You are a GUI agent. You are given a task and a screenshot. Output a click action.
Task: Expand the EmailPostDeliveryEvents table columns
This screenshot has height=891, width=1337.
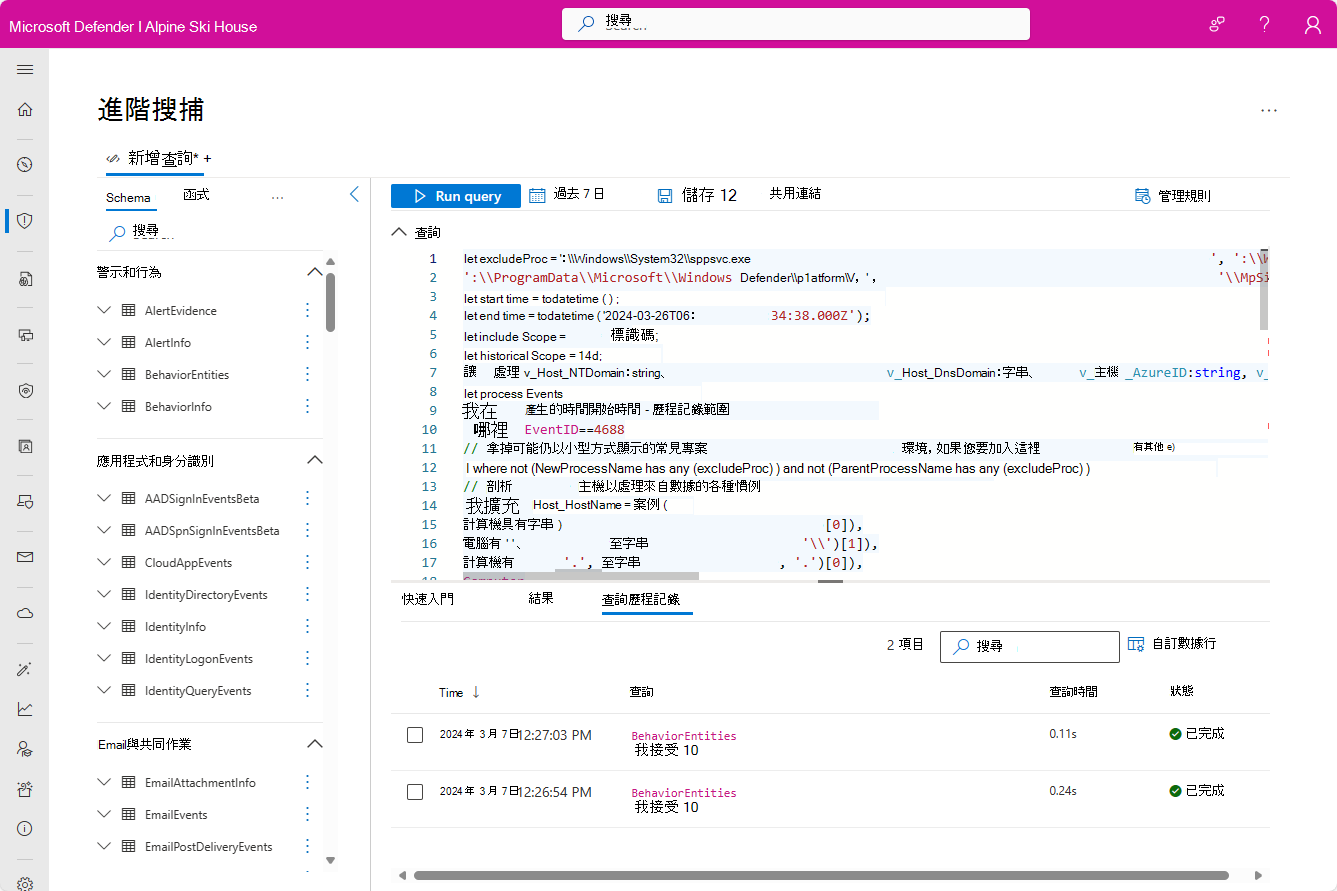tap(104, 847)
